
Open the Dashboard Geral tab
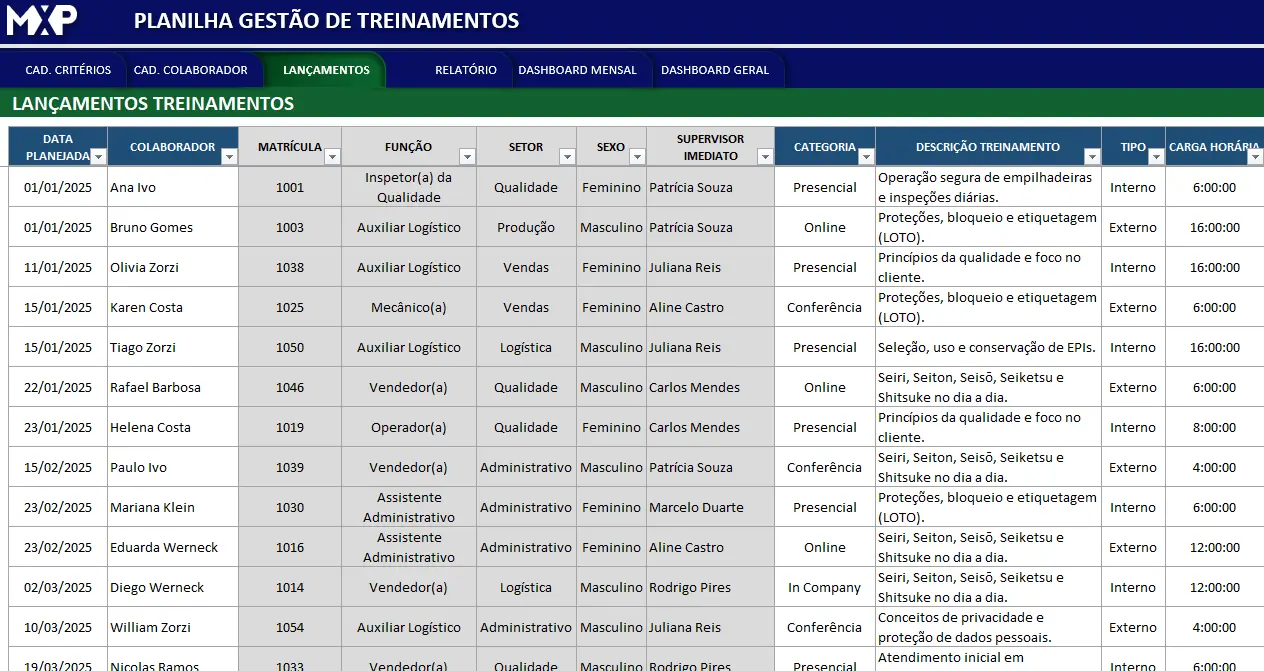pyautogui.click(x=715, y=70)
